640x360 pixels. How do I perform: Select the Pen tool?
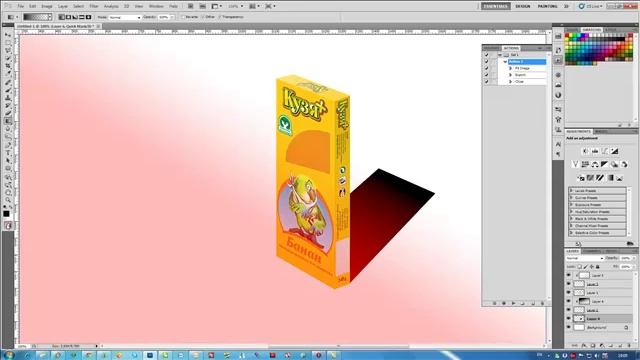click(8, 145)
